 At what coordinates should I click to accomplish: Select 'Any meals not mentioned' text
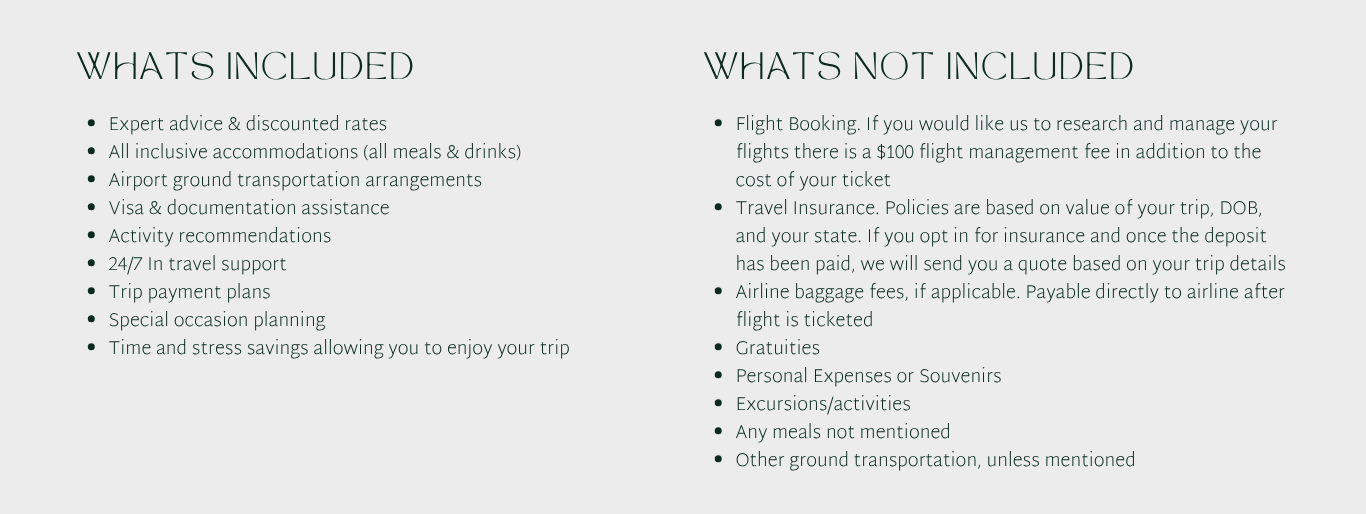pos(843,432)
